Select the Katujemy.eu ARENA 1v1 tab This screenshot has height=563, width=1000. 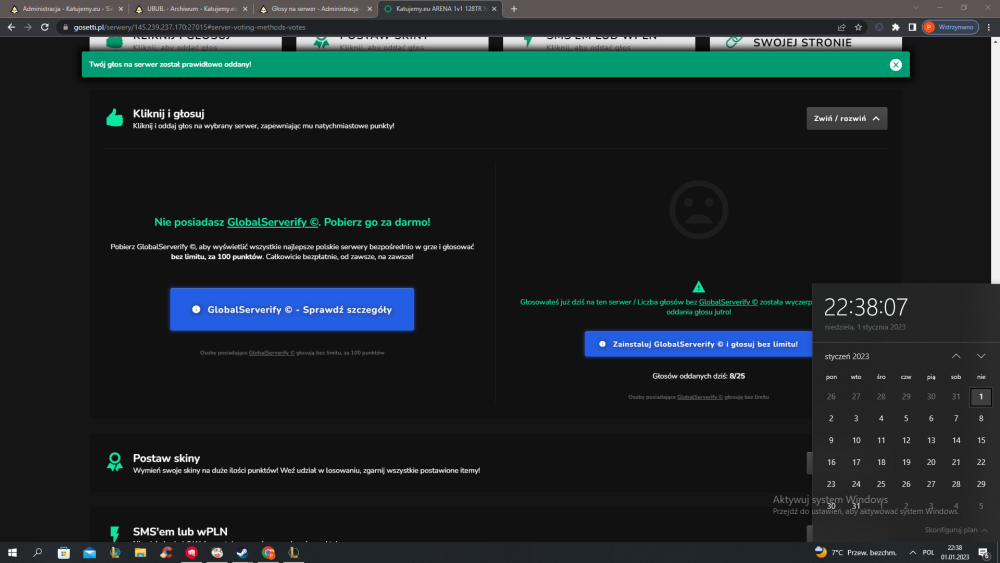pos(439,9)
